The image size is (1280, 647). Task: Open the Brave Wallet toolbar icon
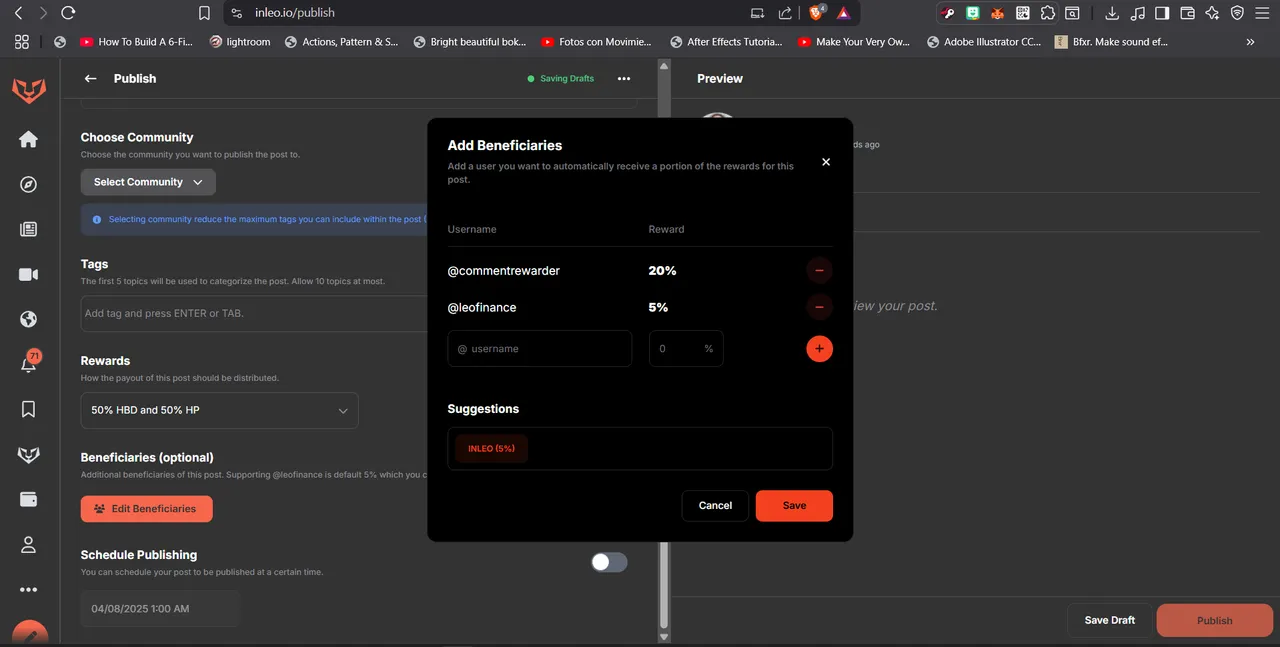1188,13
